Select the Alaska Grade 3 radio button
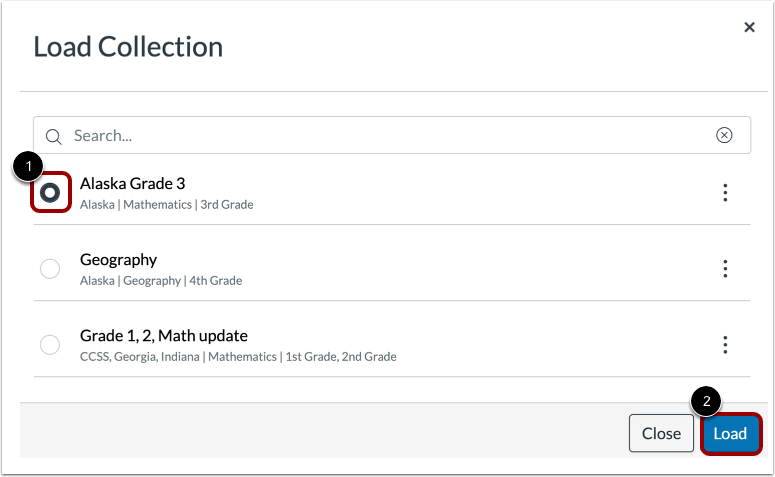Image resolution: width=775 pixels, height=477 pixels. point(50,192)
